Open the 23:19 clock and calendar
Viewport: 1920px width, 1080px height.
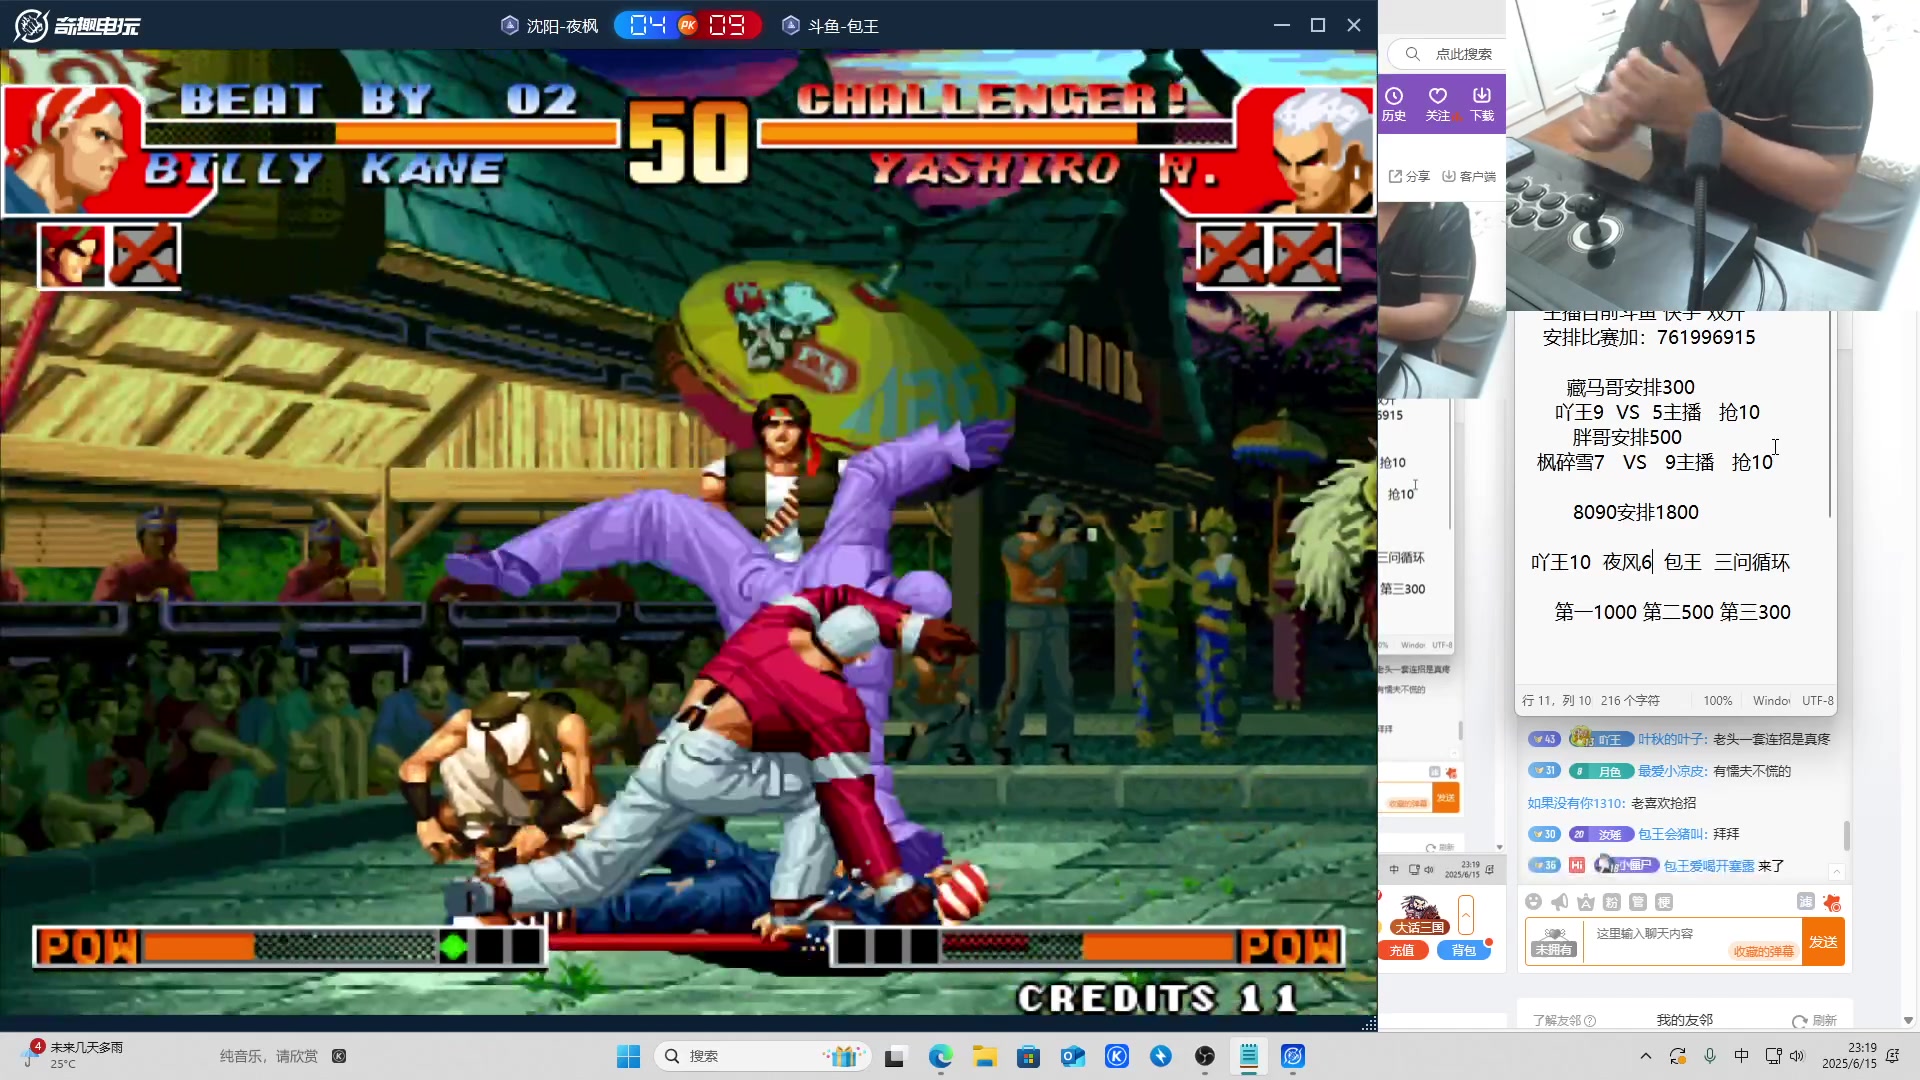point(1849,1056)
